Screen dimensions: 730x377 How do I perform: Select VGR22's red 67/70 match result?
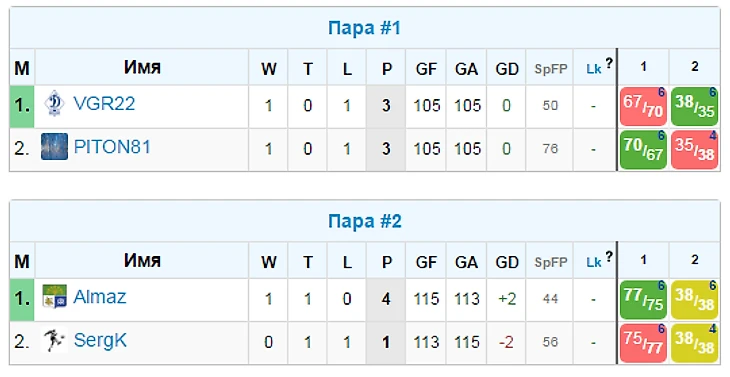tap(643, 106)
